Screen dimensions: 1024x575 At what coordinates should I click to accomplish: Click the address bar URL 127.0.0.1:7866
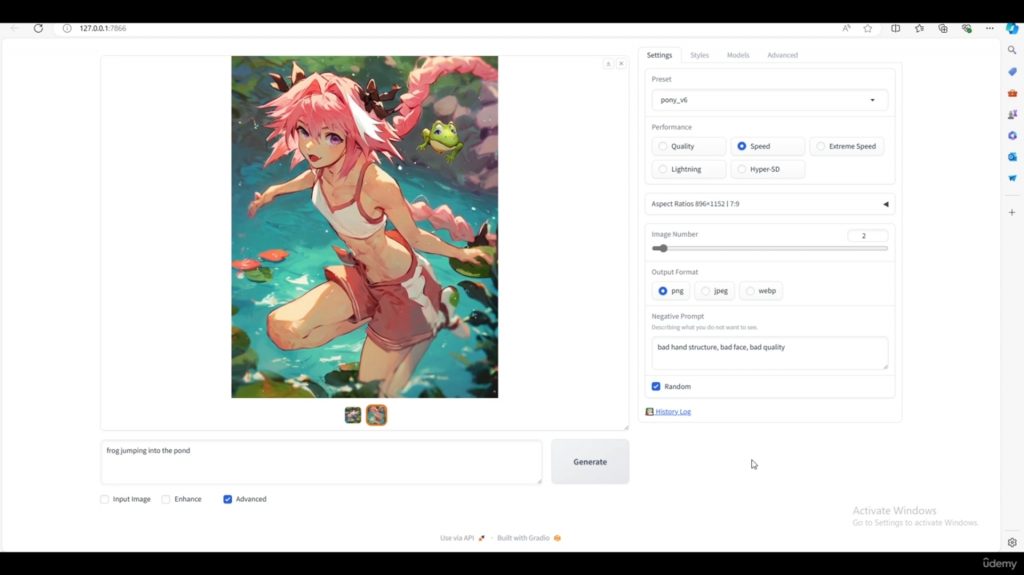click(x=103, y=28)
